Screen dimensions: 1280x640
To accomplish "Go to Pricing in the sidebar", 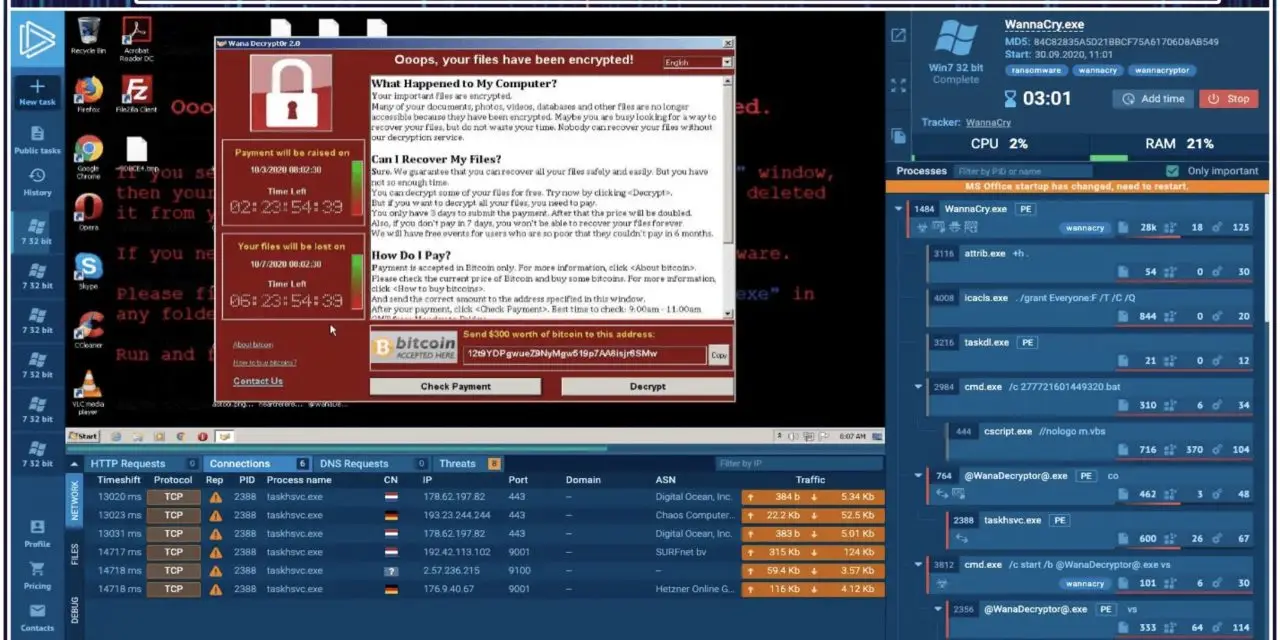I will coord(37,576).
